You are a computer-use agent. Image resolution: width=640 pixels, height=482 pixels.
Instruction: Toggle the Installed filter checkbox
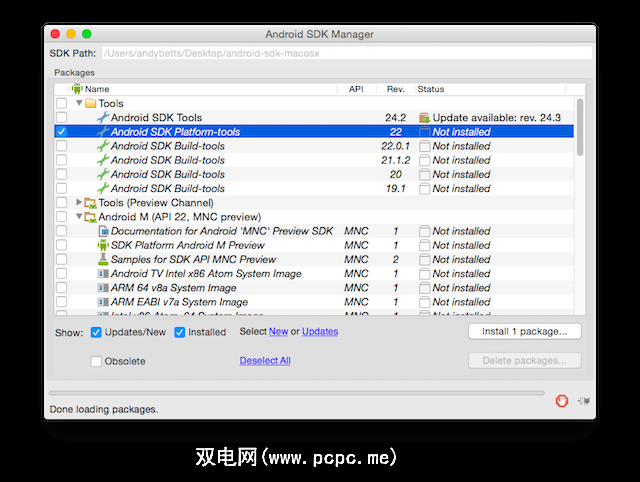[180, 332]
